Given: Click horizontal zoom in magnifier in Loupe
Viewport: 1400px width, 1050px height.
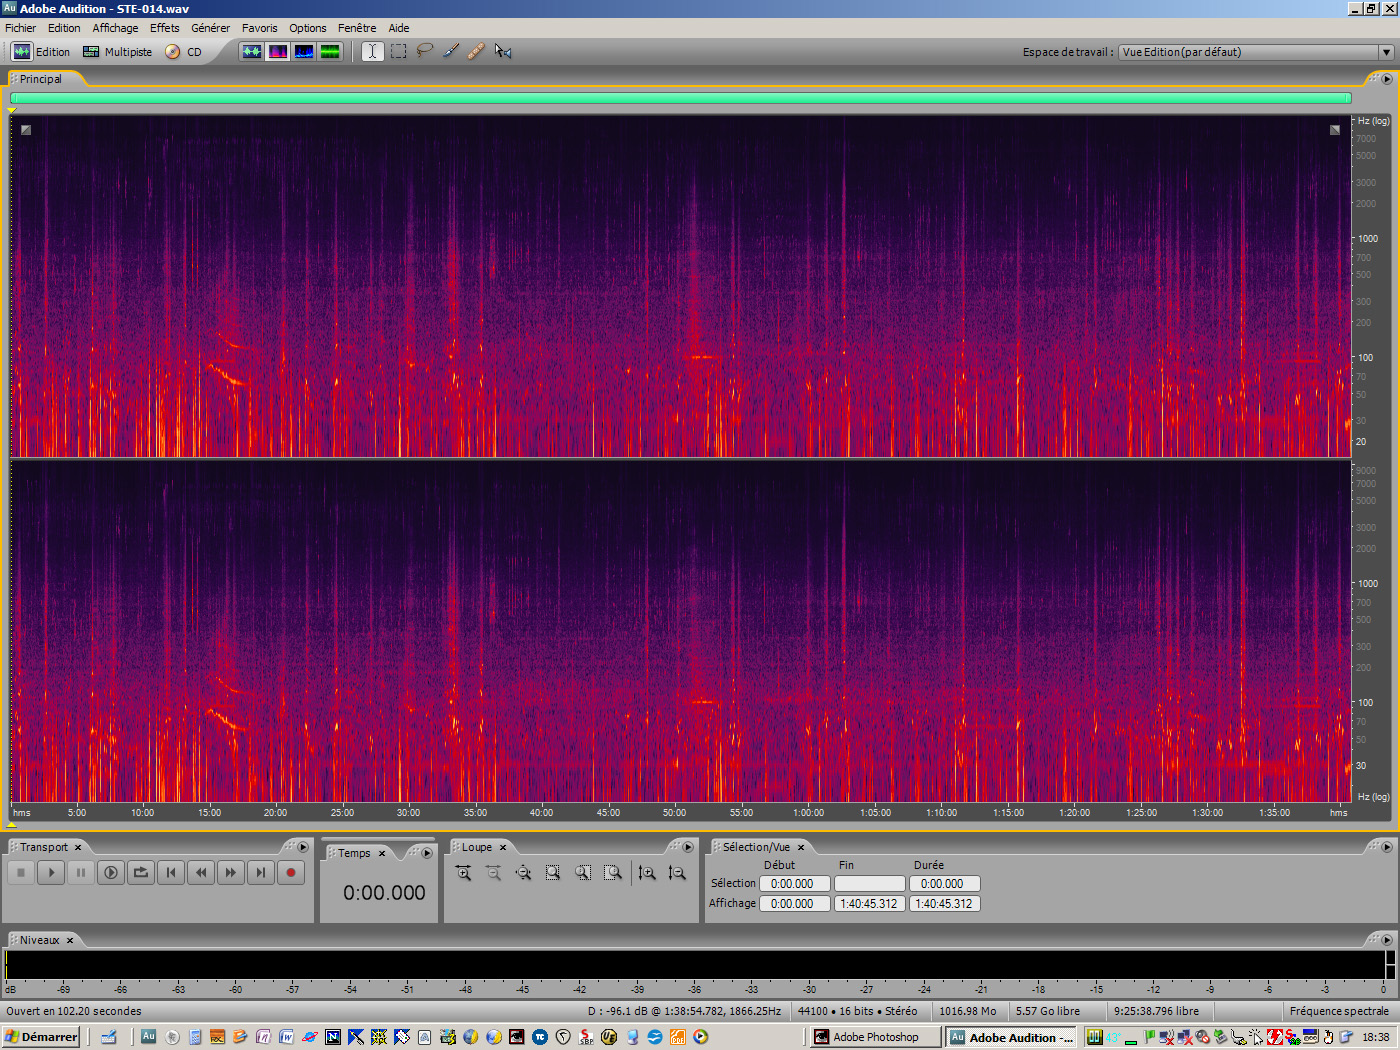Looking at the screenshot, I should pos(463,873).
